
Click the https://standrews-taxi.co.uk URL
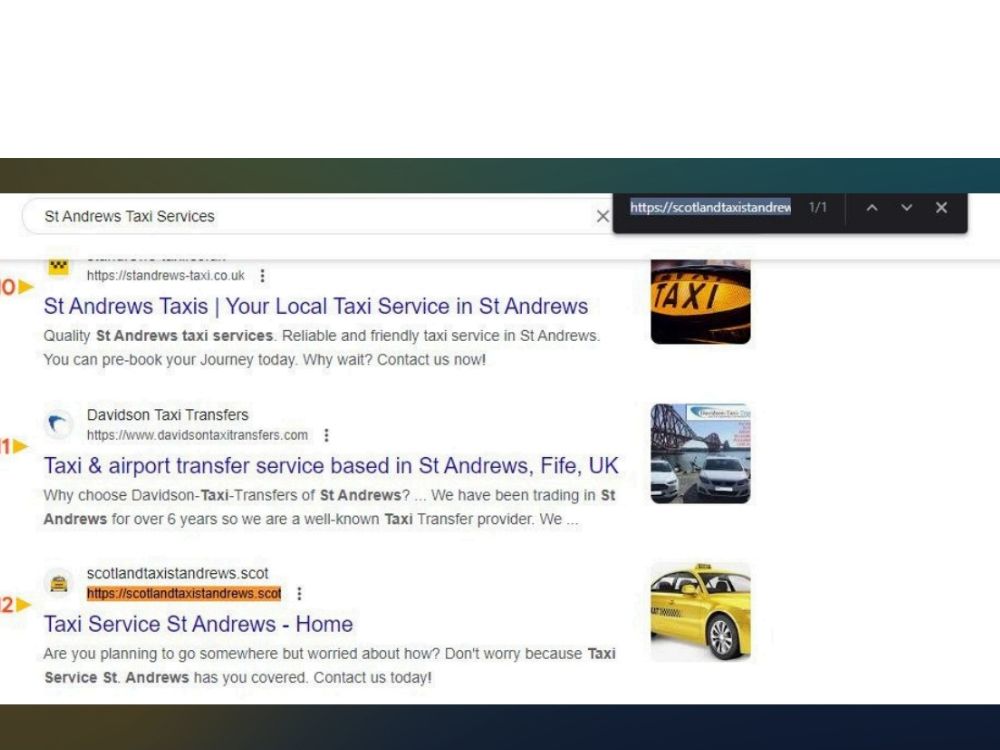pos(166,276)
